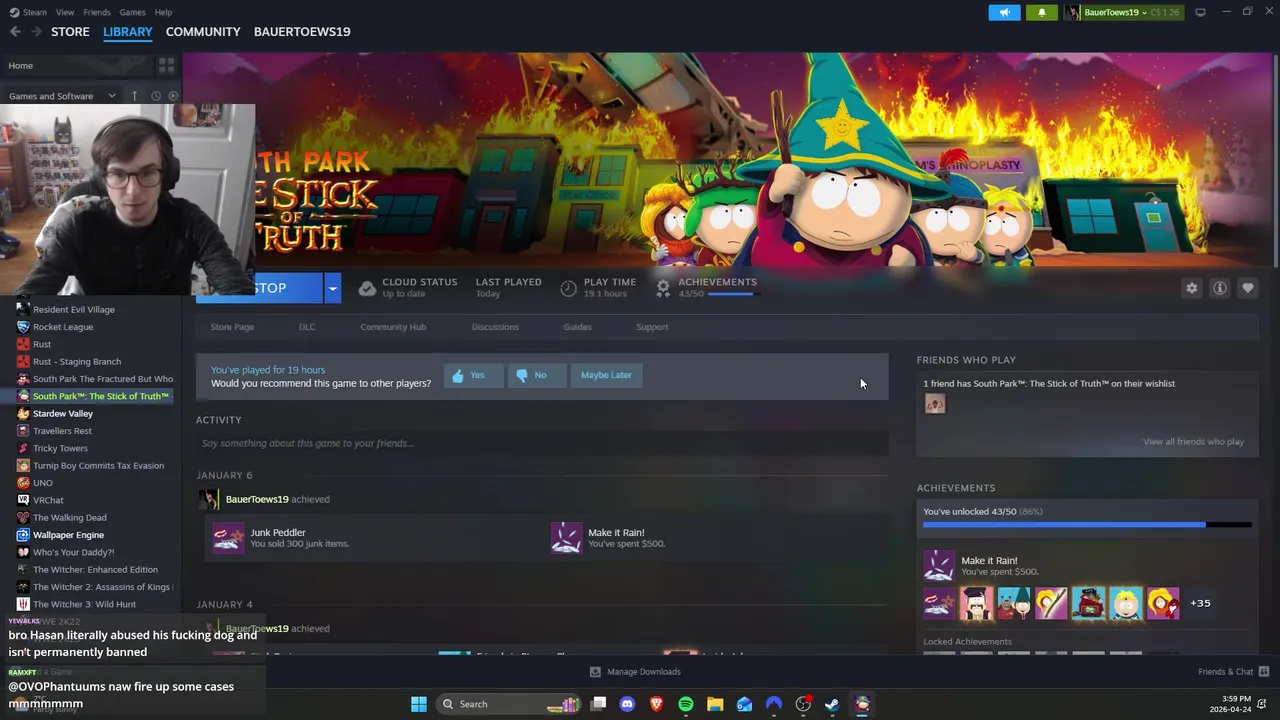Add game to favorites heart icon
Screen dimensions: 1280x720
click(x=1248, y=288)
